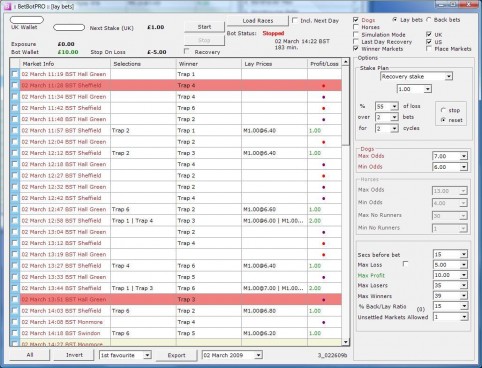Check the 13:51 Hall Green row checkbox

pos(14,299)
